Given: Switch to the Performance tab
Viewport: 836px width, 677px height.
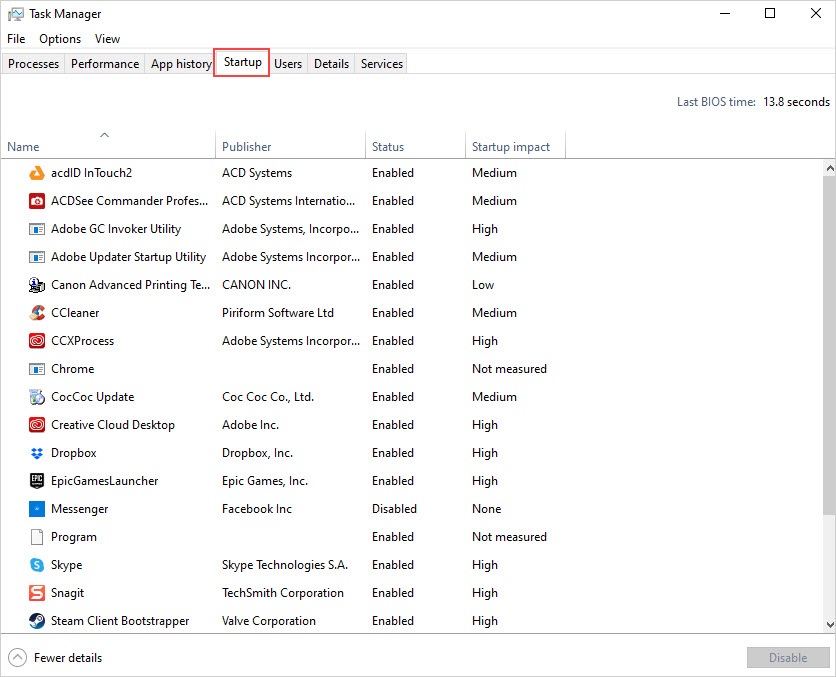Looking at the screenshot, I should point(105,64).
